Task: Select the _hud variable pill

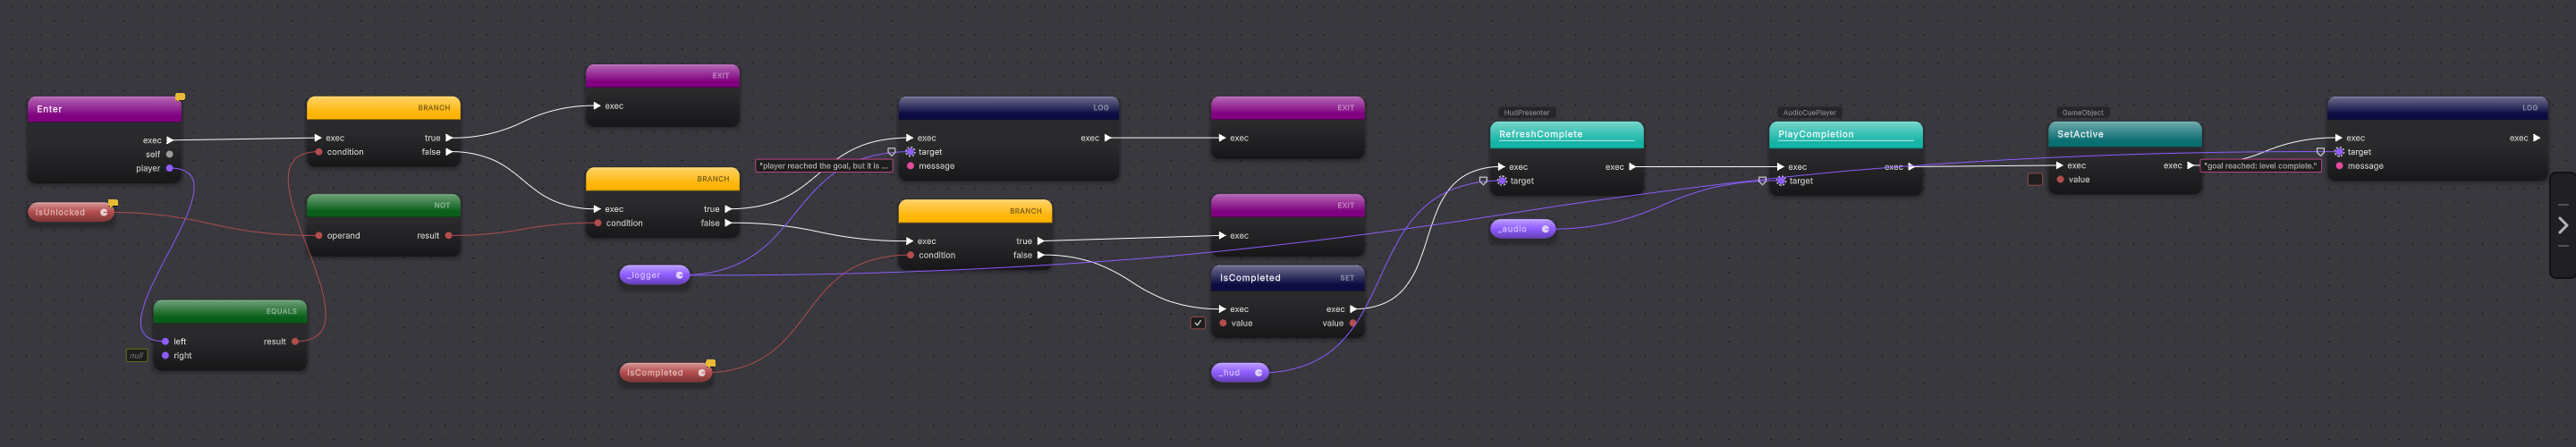Action: [x=1239, y=373]
